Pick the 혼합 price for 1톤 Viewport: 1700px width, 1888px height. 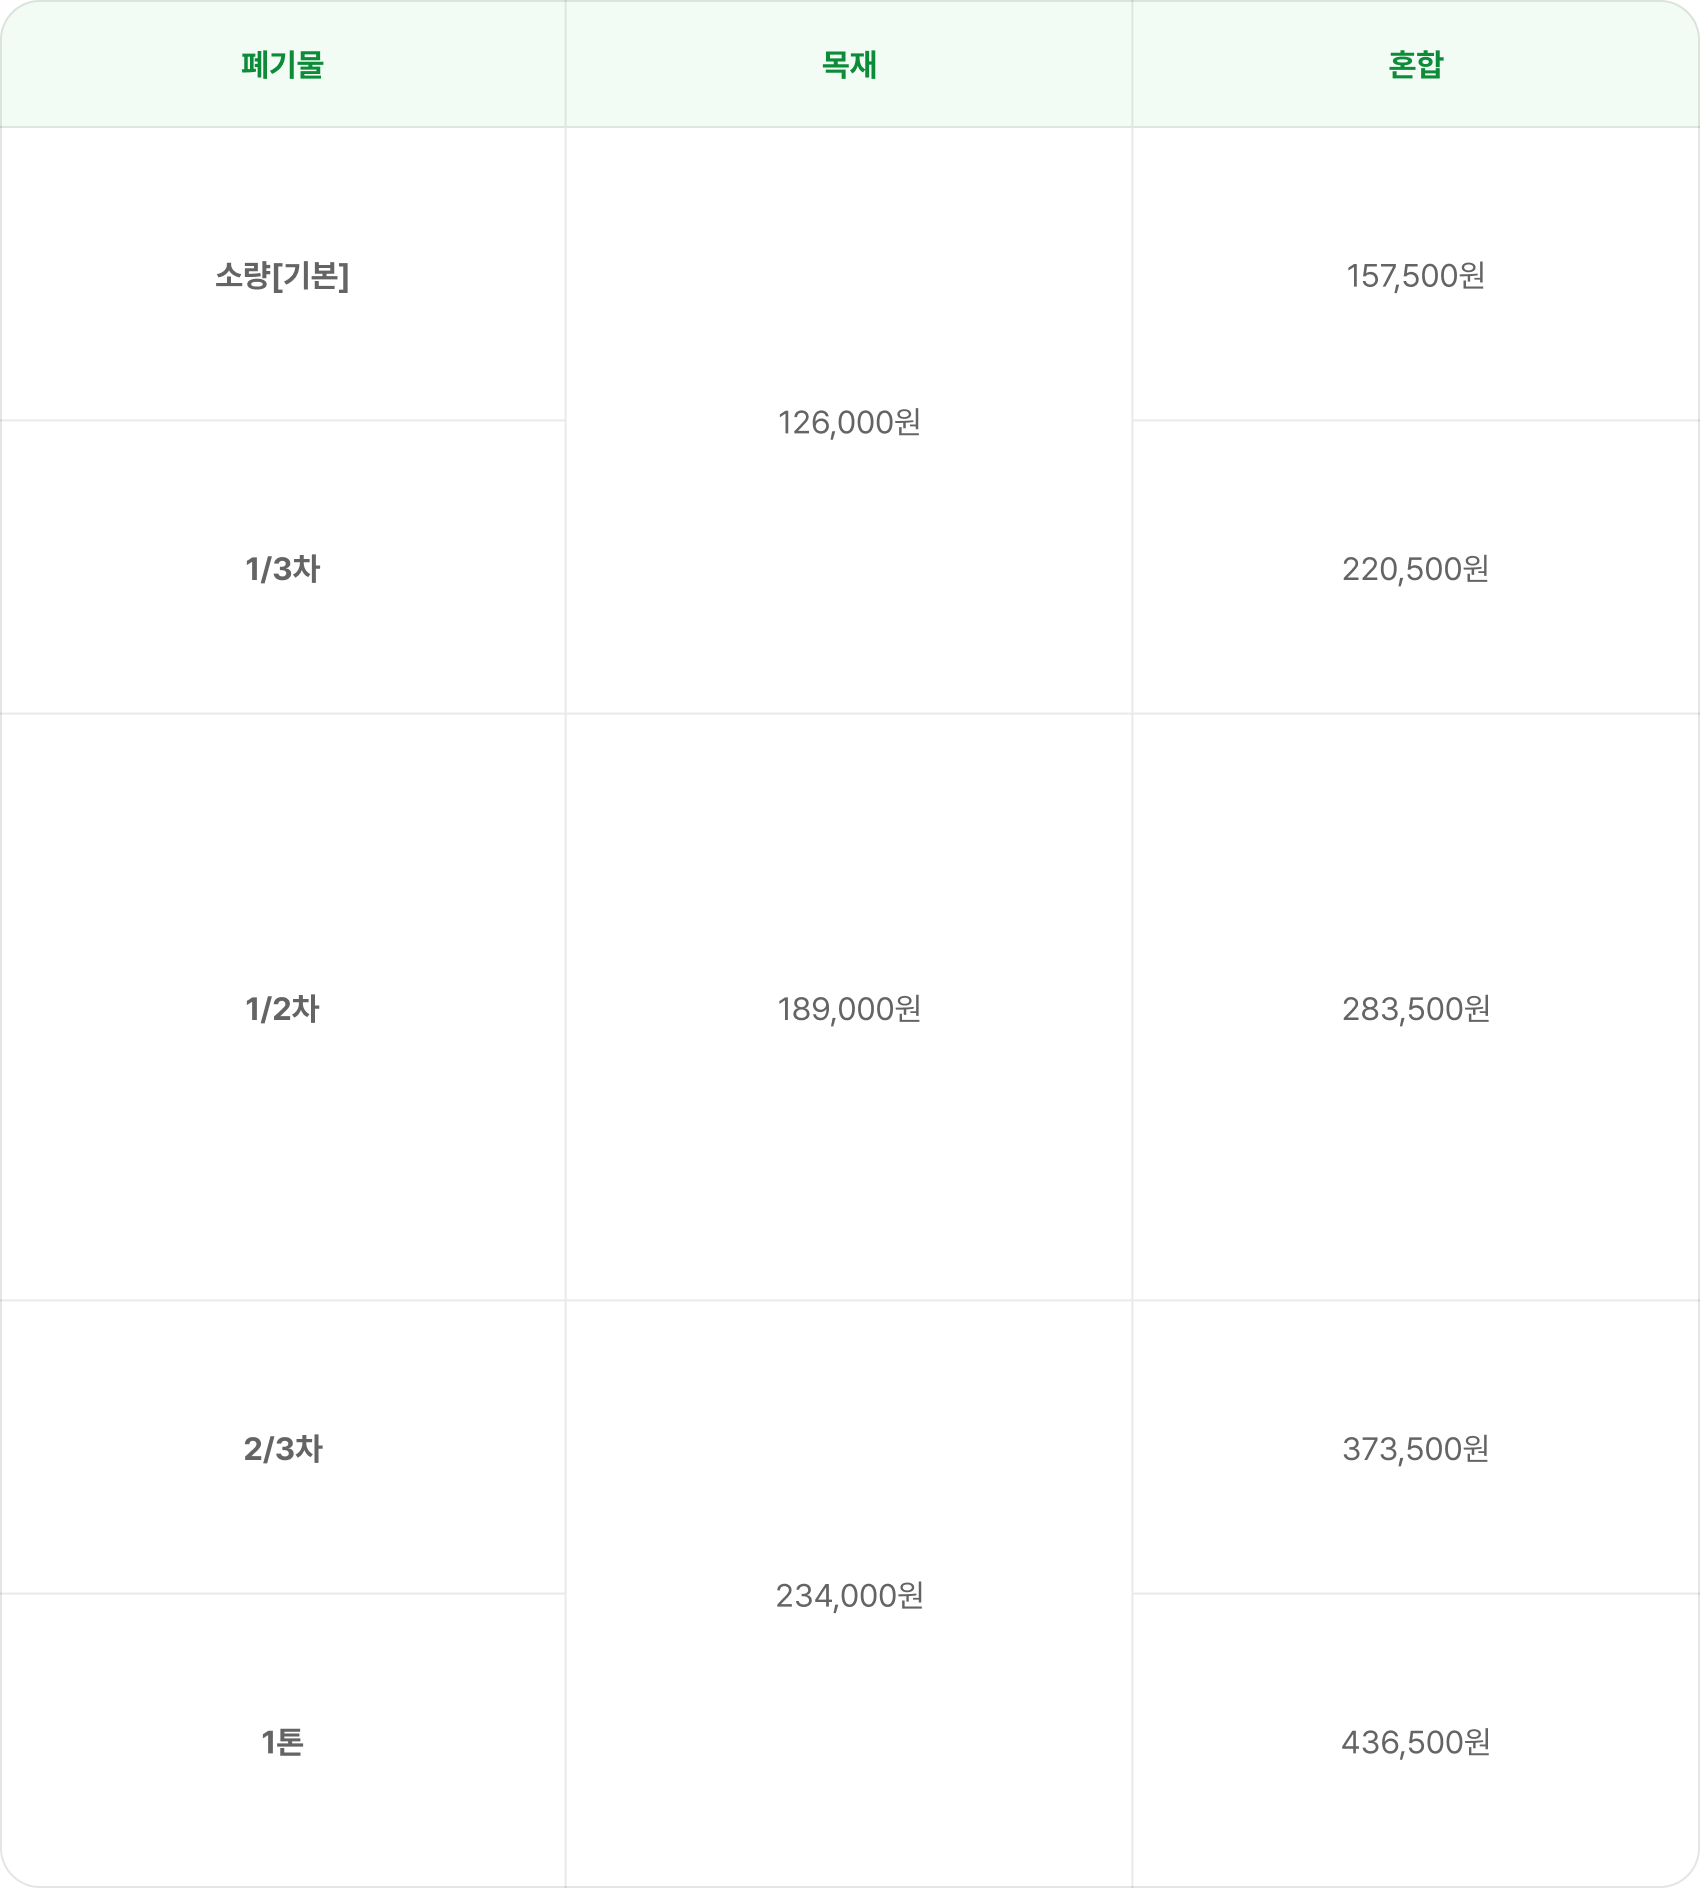(x=1415, y=1742)
